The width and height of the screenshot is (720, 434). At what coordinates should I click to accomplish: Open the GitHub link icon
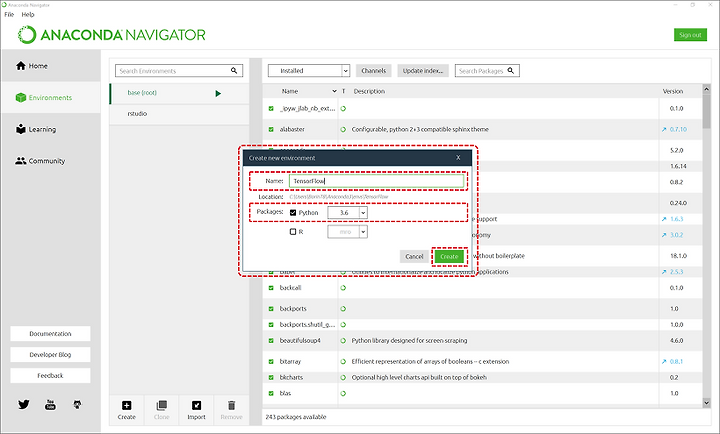pos(77,404)
